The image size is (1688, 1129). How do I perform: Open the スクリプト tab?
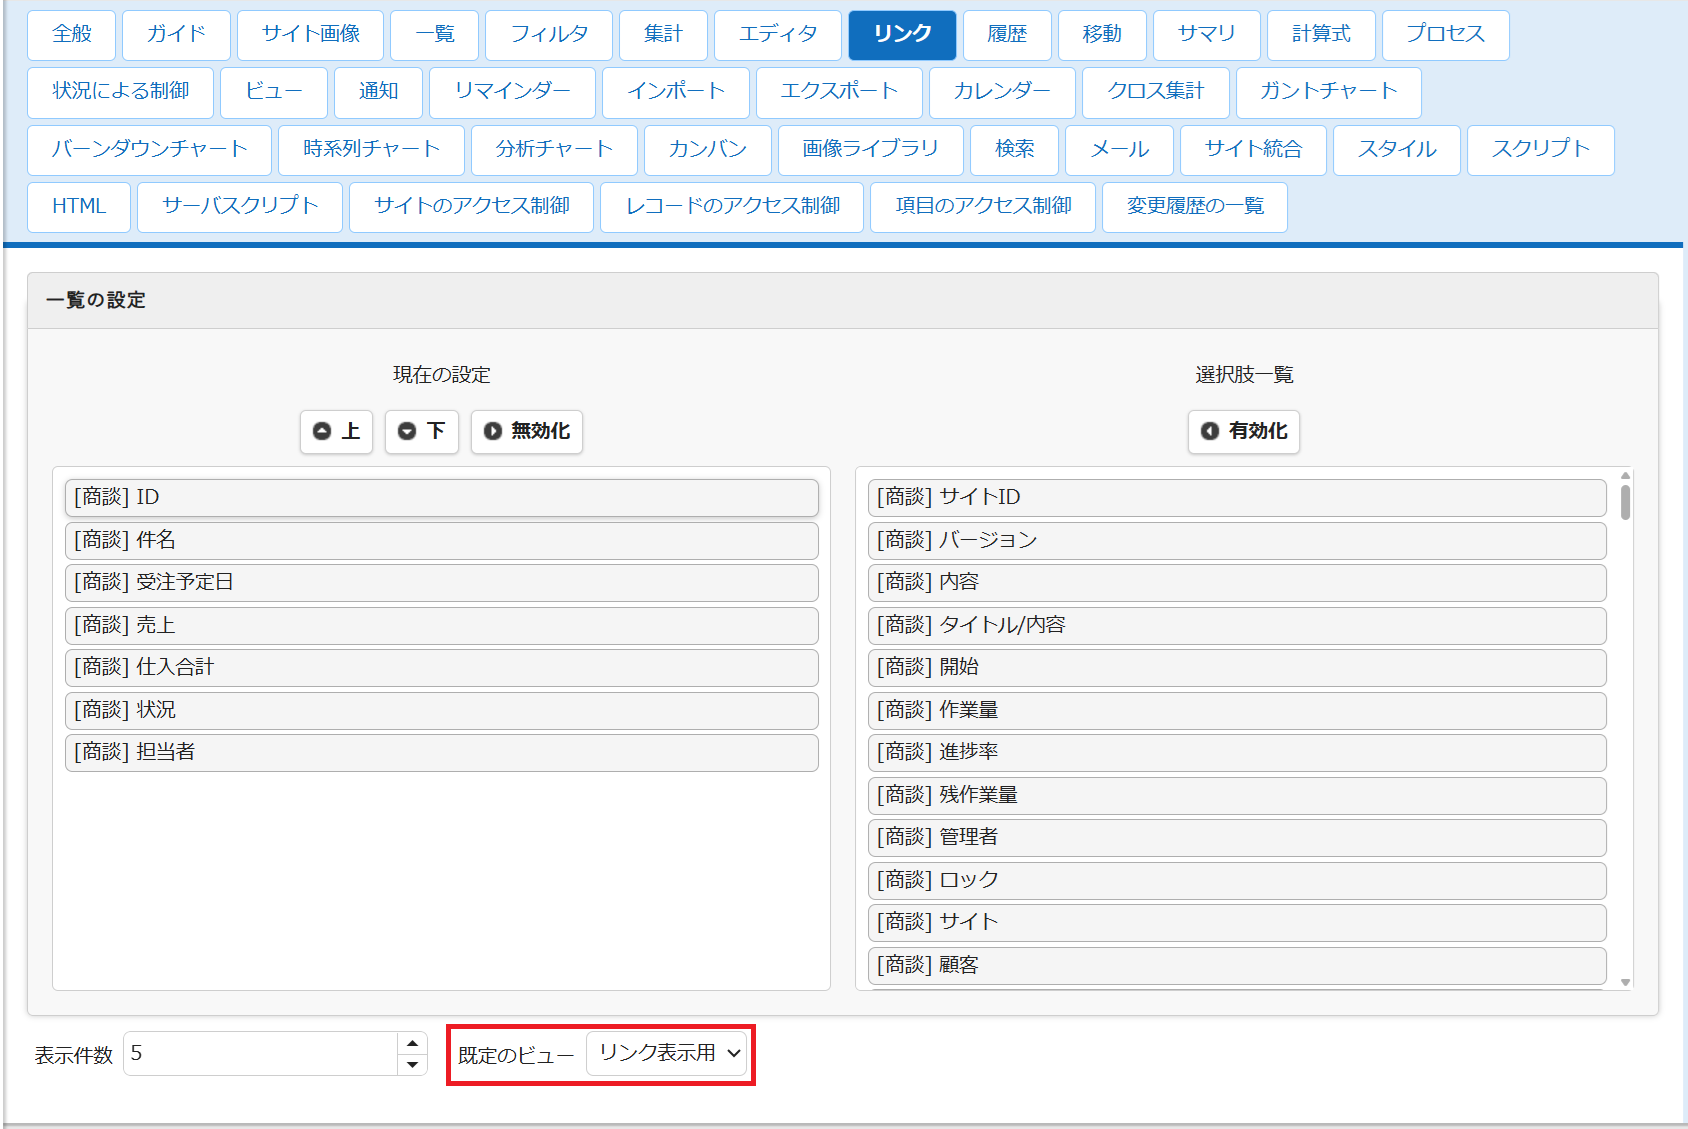click(1540, 150)
